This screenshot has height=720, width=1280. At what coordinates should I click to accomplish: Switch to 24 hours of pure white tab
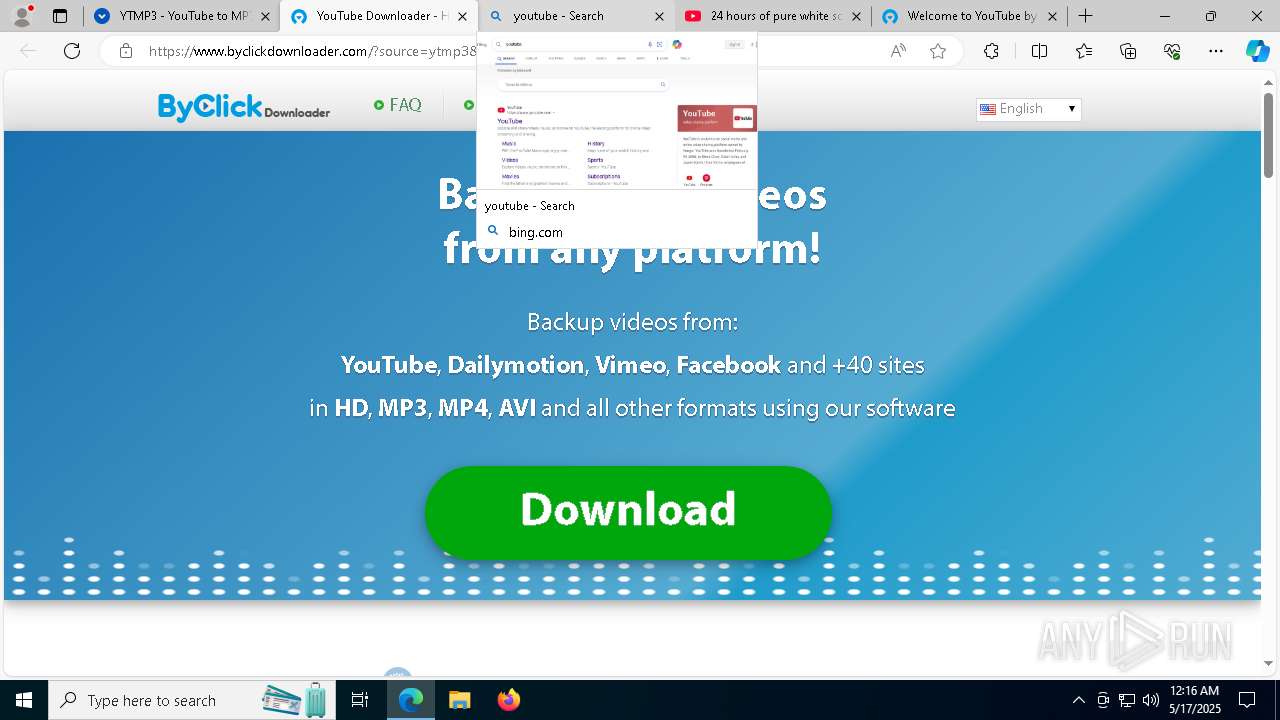(773, 16)
